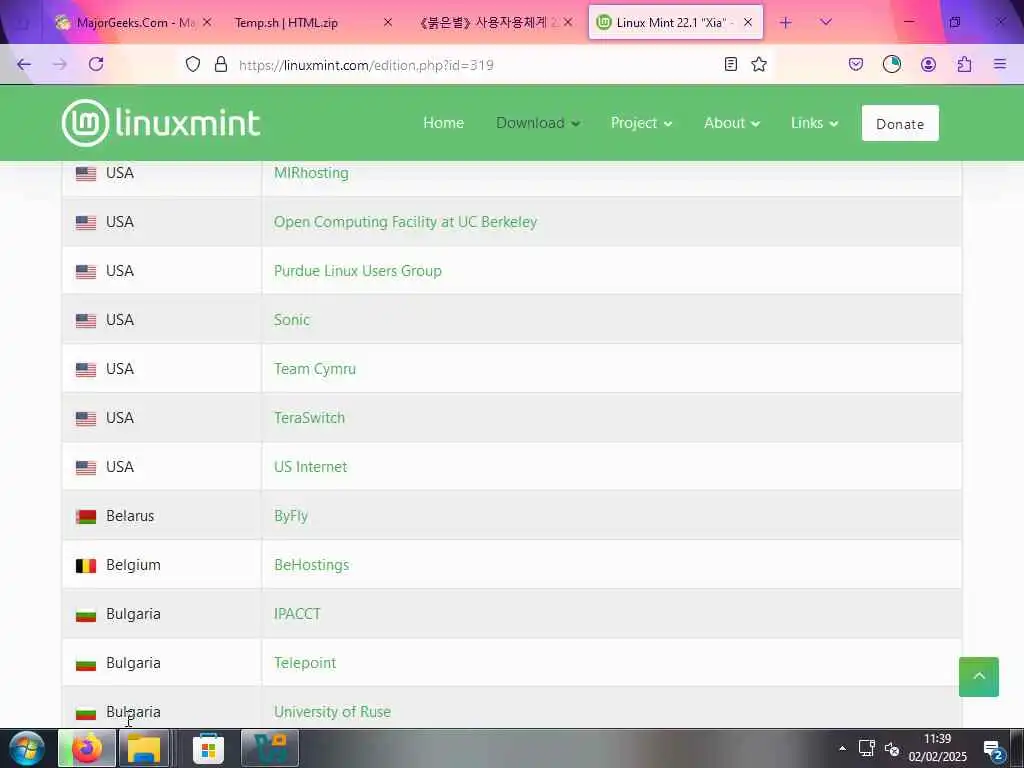The image size is (1024, 768).
Task: Open US Internet mirror link
Action: [x=311, y=467]
